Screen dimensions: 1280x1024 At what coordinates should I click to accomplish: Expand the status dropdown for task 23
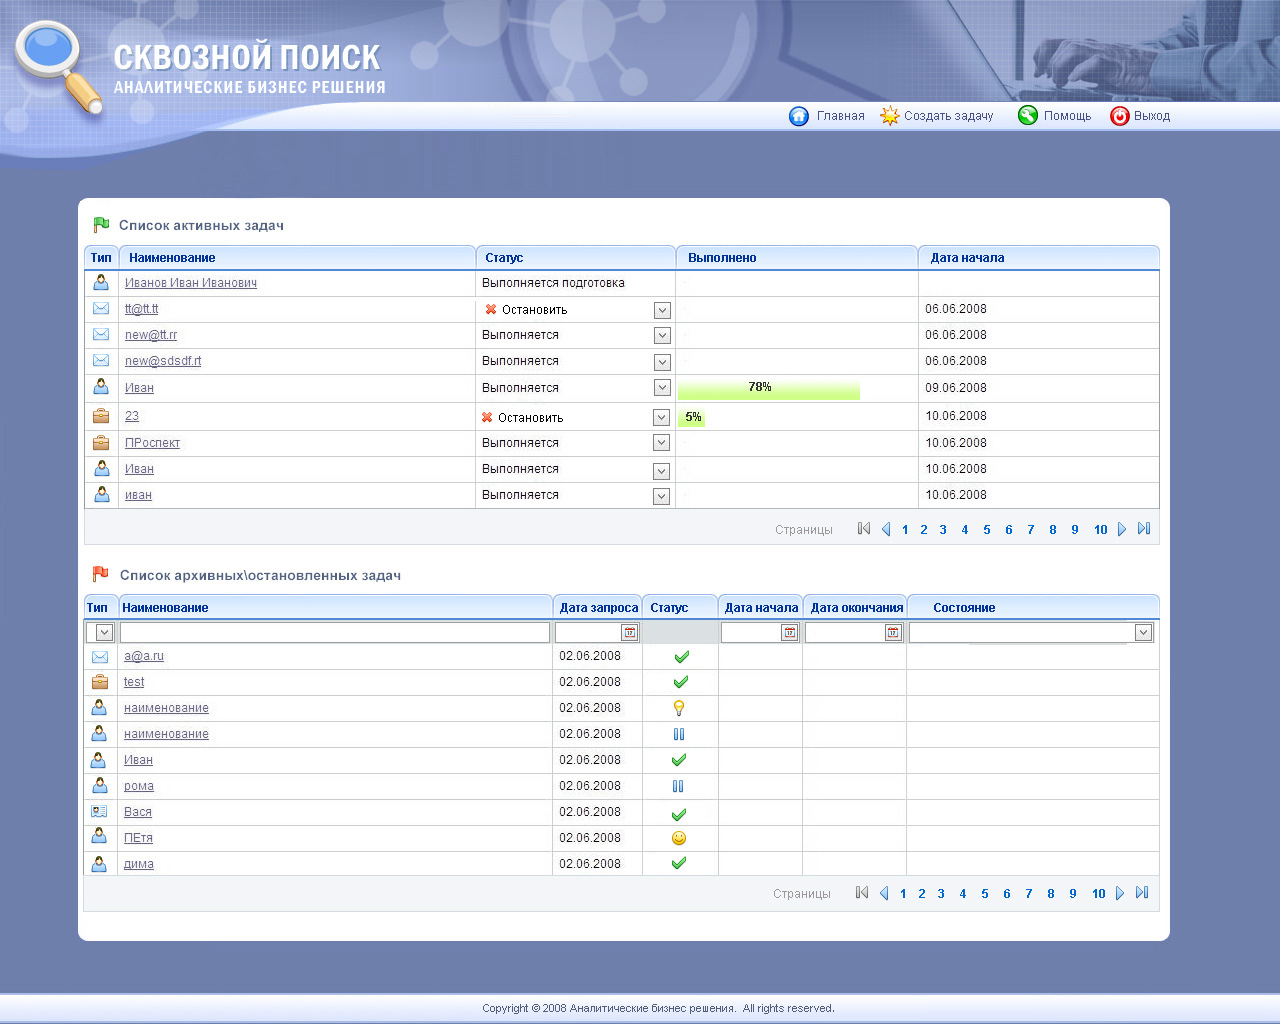pos(662,417)
